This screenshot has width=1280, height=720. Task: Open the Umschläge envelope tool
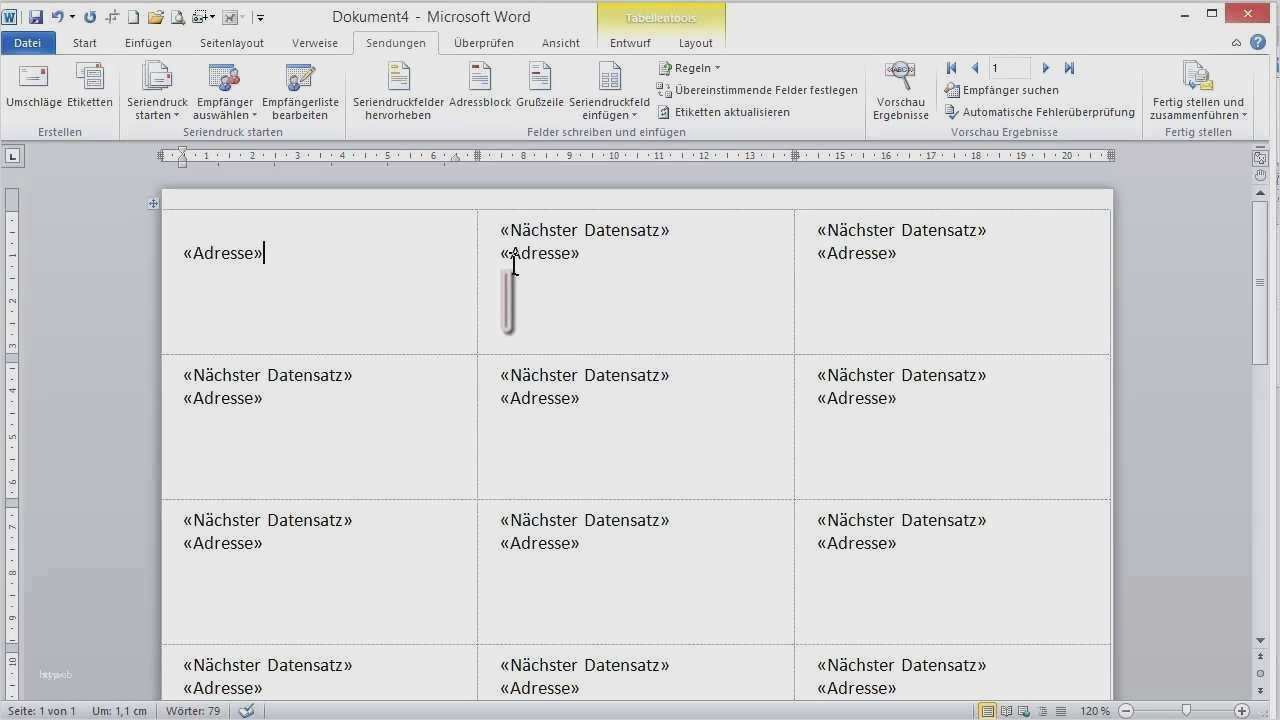click(x=34, y=86)
